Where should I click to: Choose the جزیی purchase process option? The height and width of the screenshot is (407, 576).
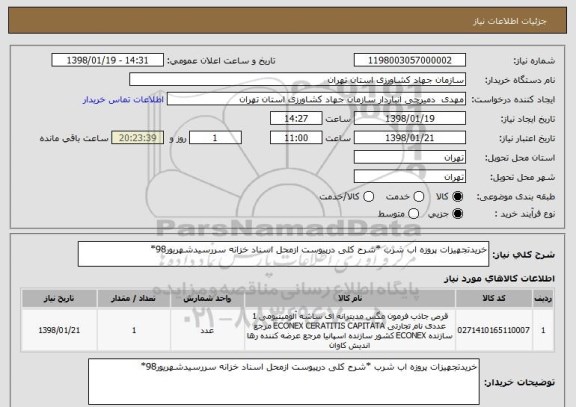pyautogui.click(x=458, y=214)
